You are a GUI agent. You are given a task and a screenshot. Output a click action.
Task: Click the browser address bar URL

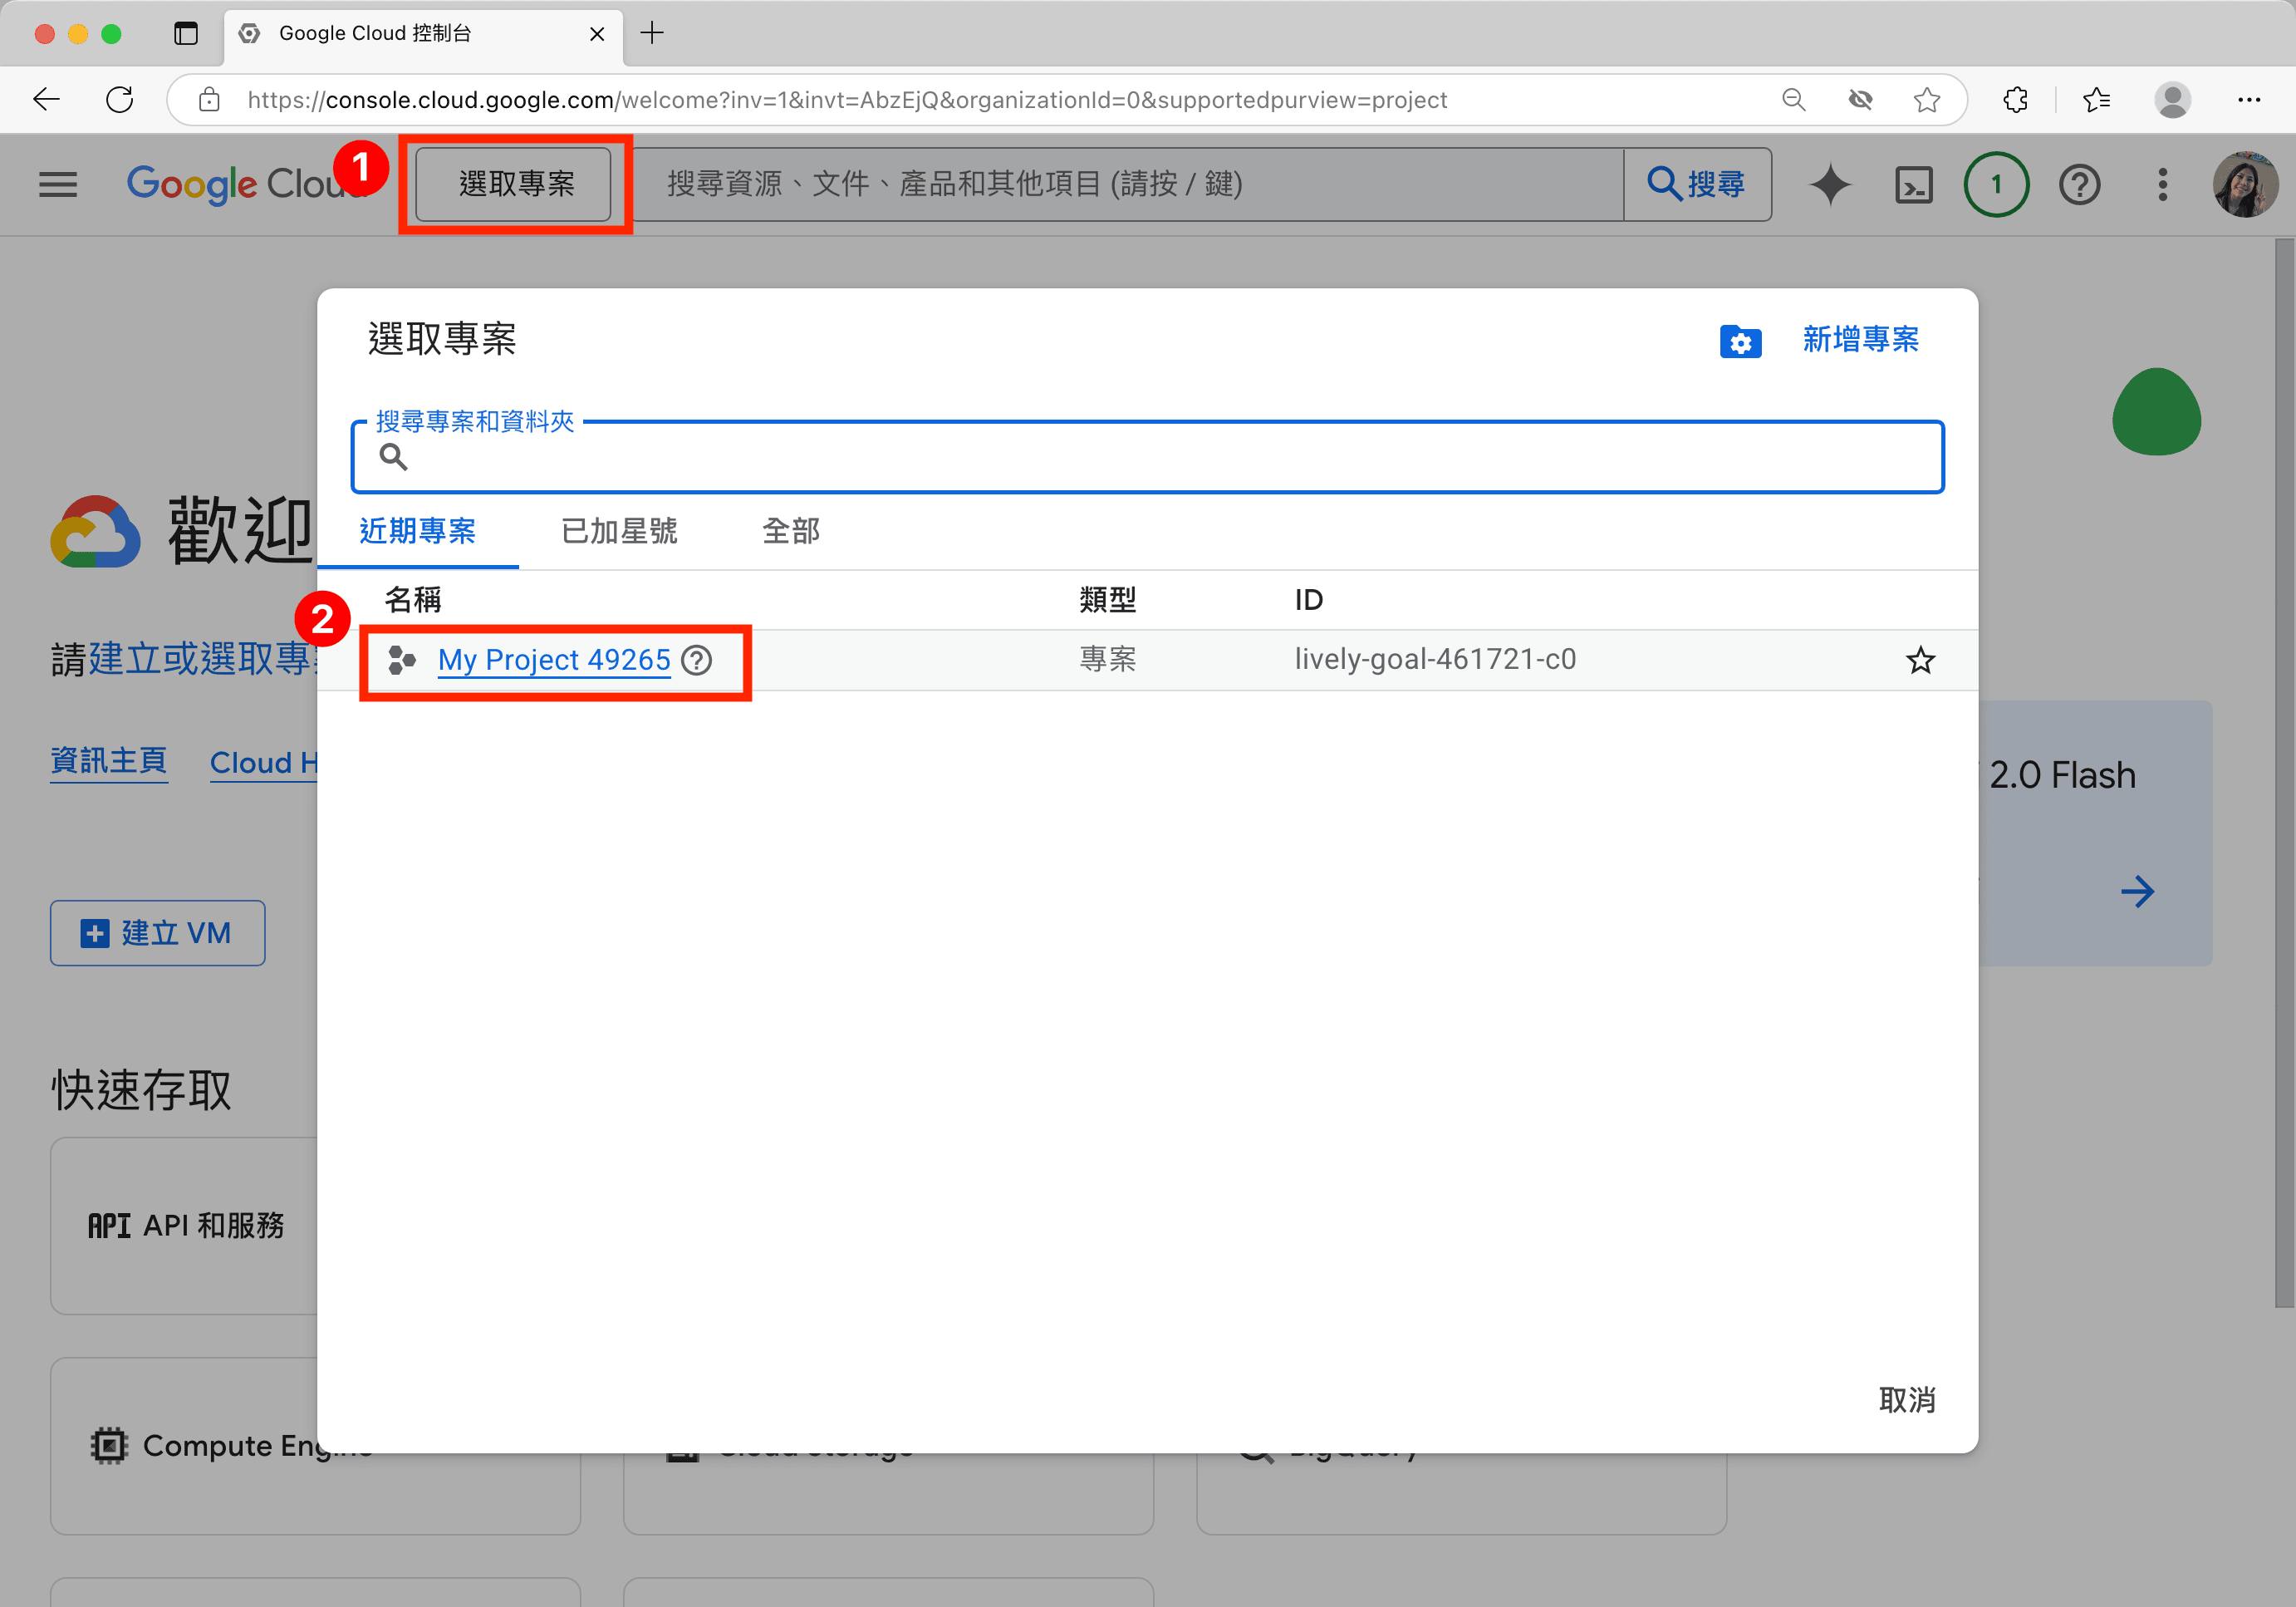coord(847,99)
